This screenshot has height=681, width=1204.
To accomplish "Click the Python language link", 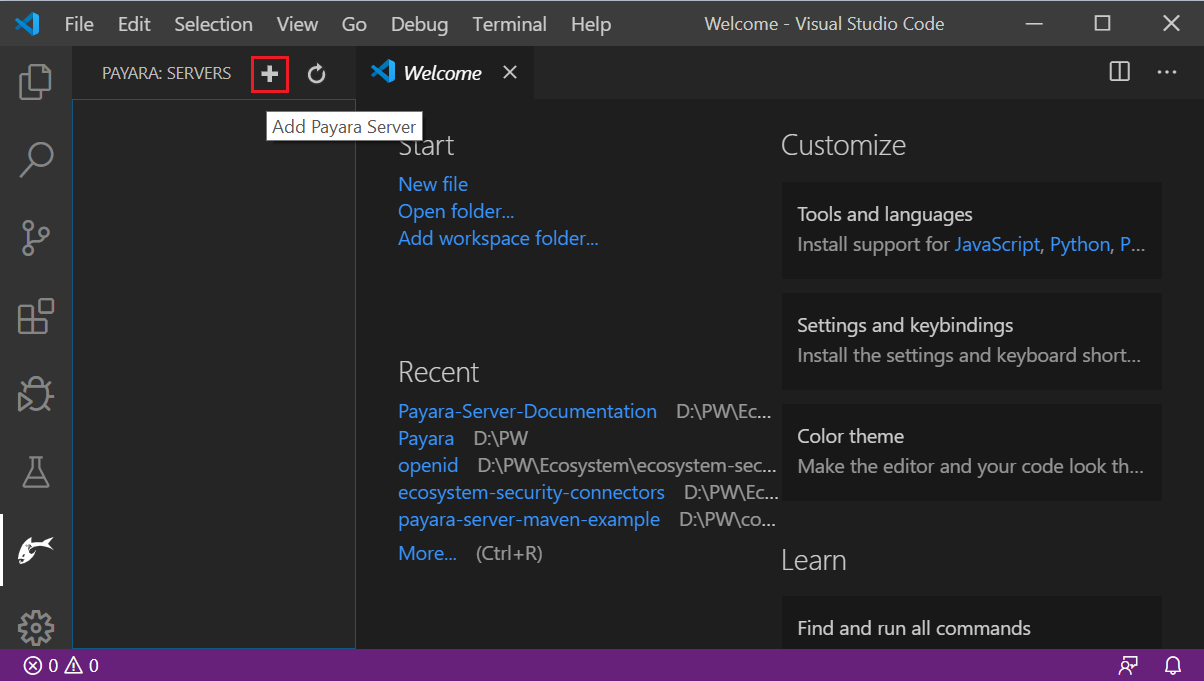I will [1080, 244].
